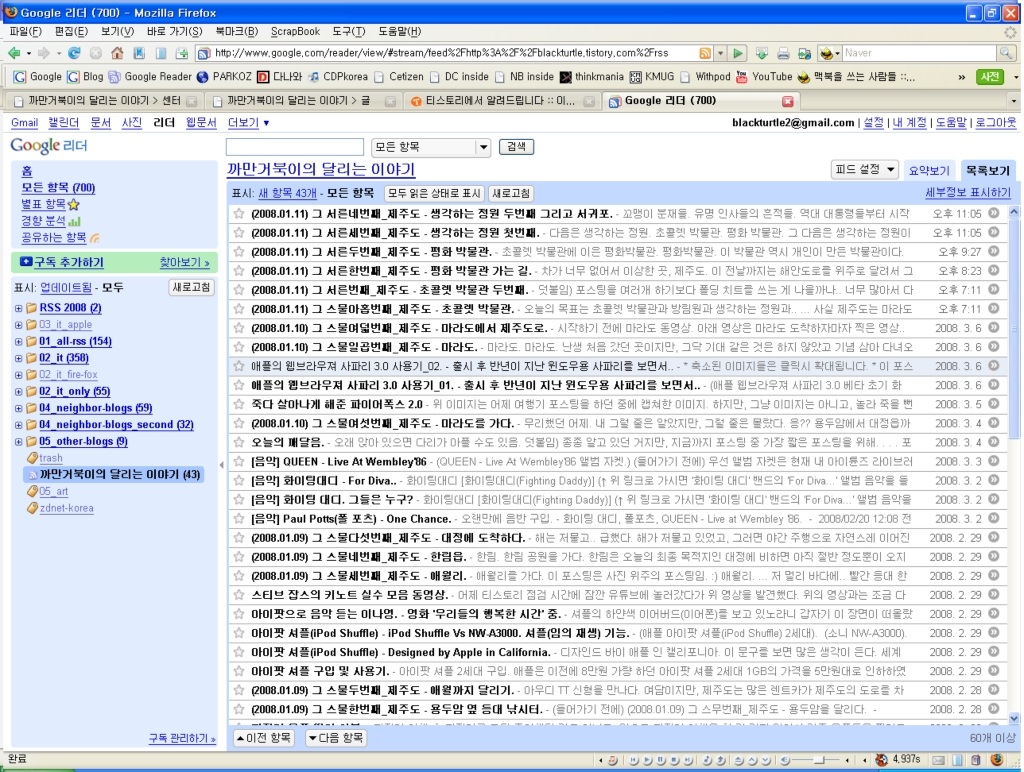1024x772 pixels.
Task: Select the zdnet-korea tag in sidebar
Action: coord(67,508)
